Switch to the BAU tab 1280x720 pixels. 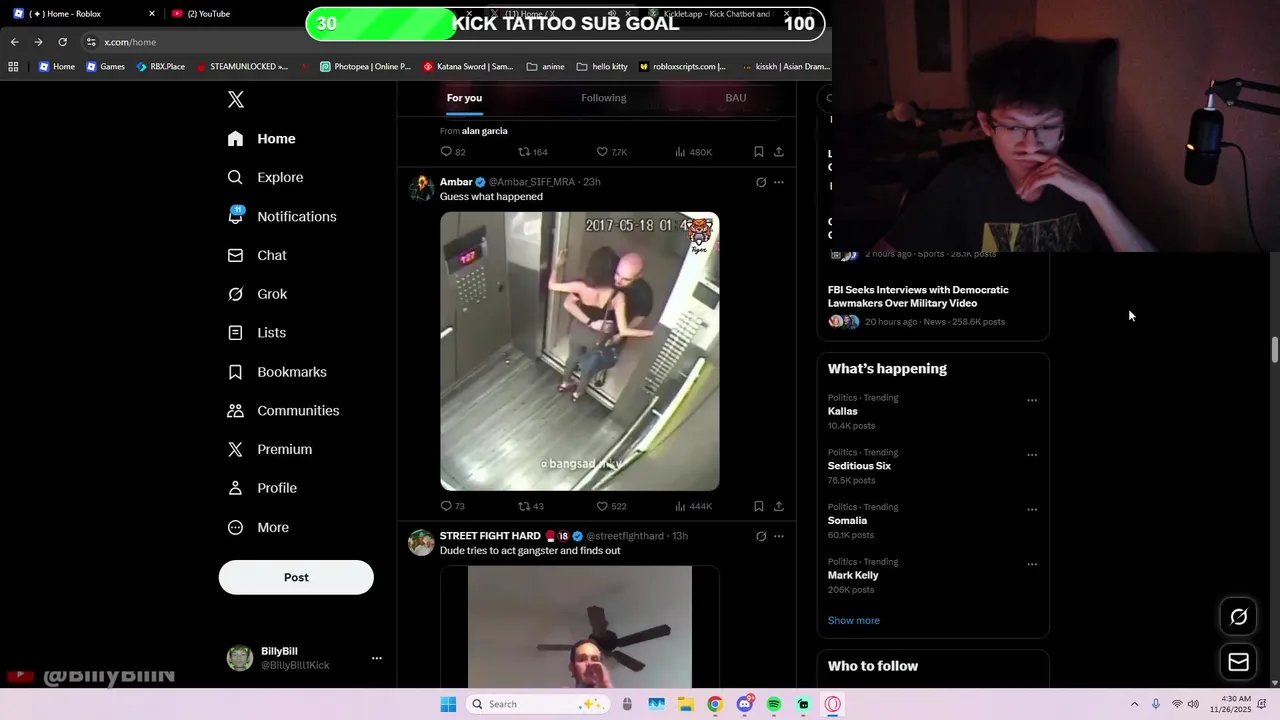click(x=736, y=98)
